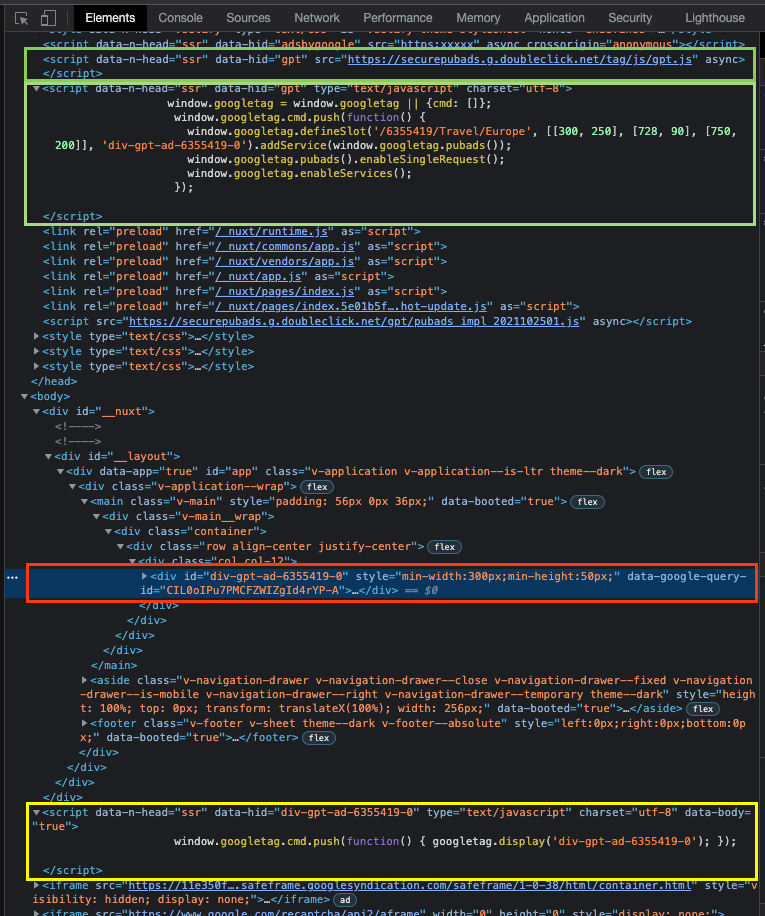The image size is (765, 916).
Task: Toggle flex badge on v-application--wrap div
Action: tap(317, 487)
